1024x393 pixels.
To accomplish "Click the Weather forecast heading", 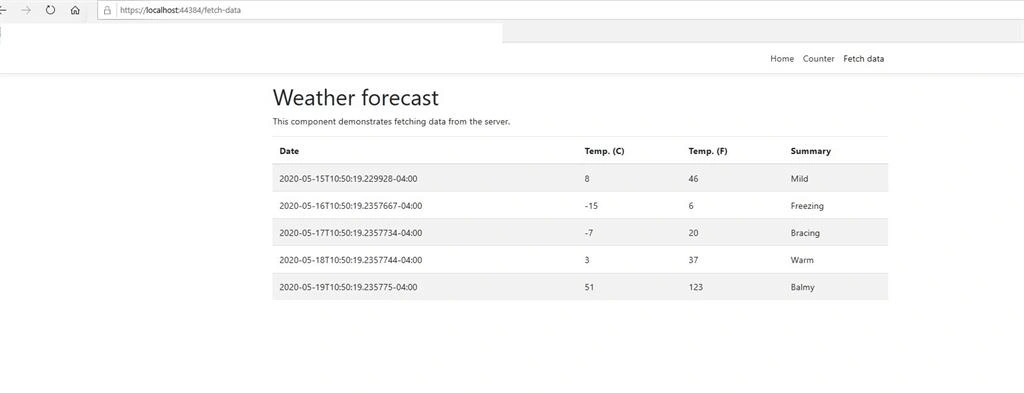I will pyautogui.click(x=355, y=98).
